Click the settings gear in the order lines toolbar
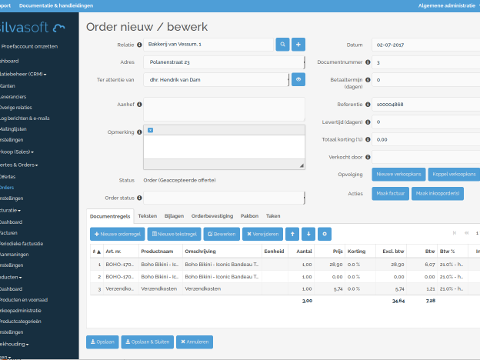Viewport: 480px width, 360px height. click(324, 234)
